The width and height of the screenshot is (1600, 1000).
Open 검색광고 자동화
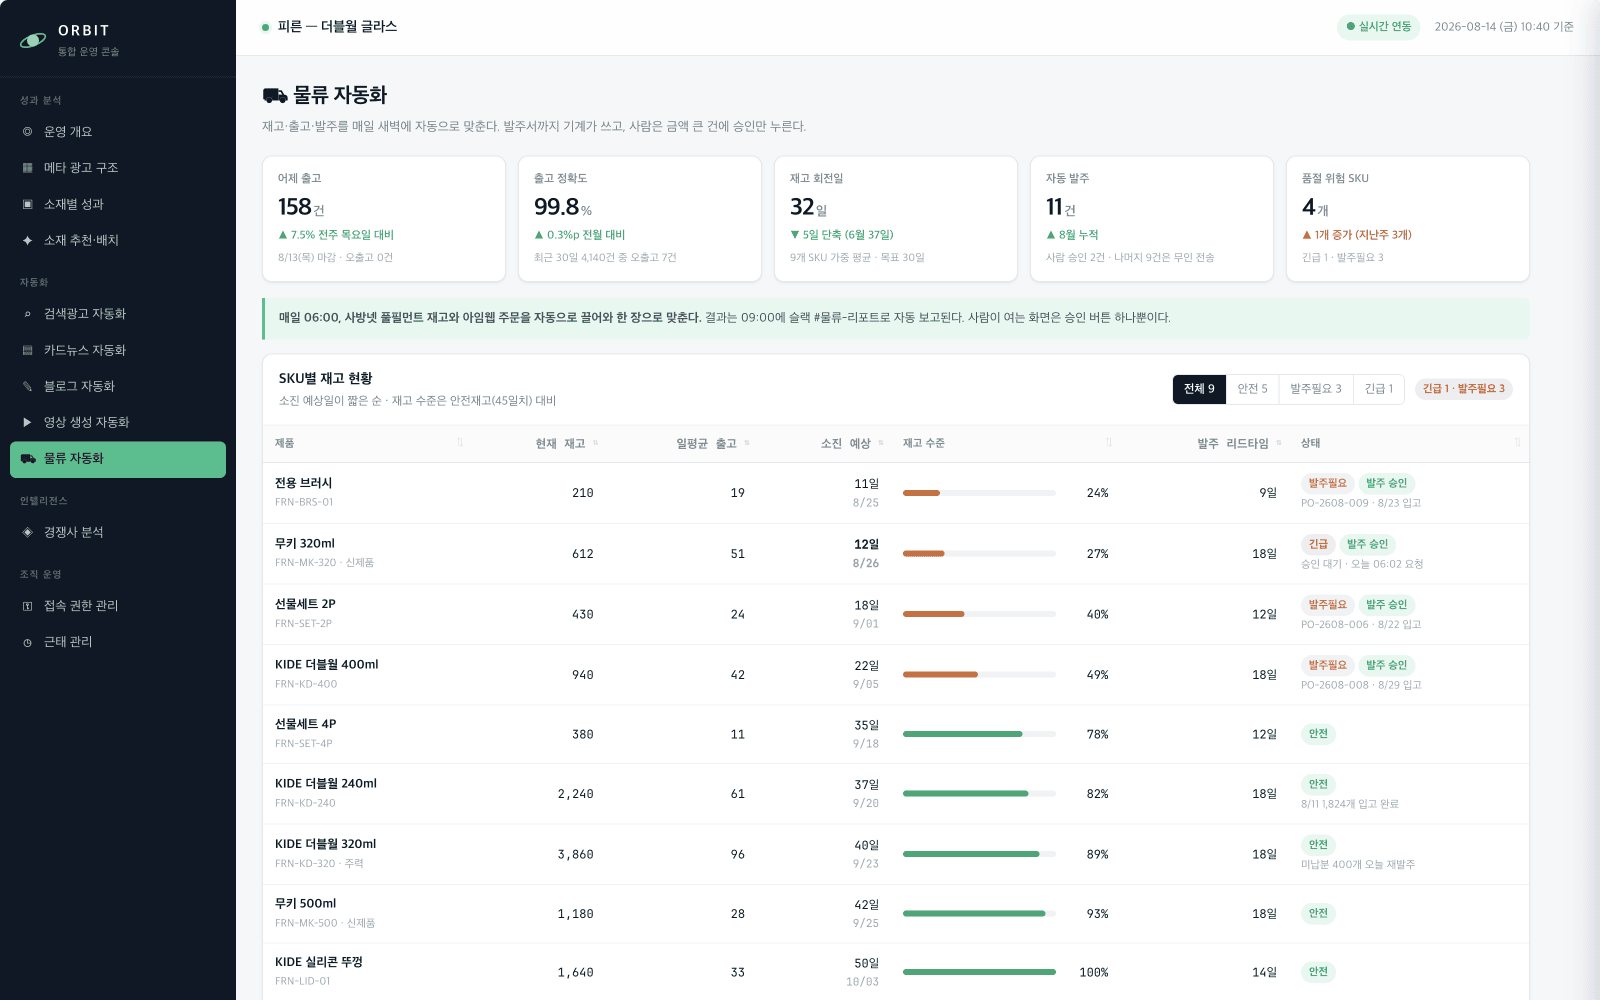click(118, 314)
